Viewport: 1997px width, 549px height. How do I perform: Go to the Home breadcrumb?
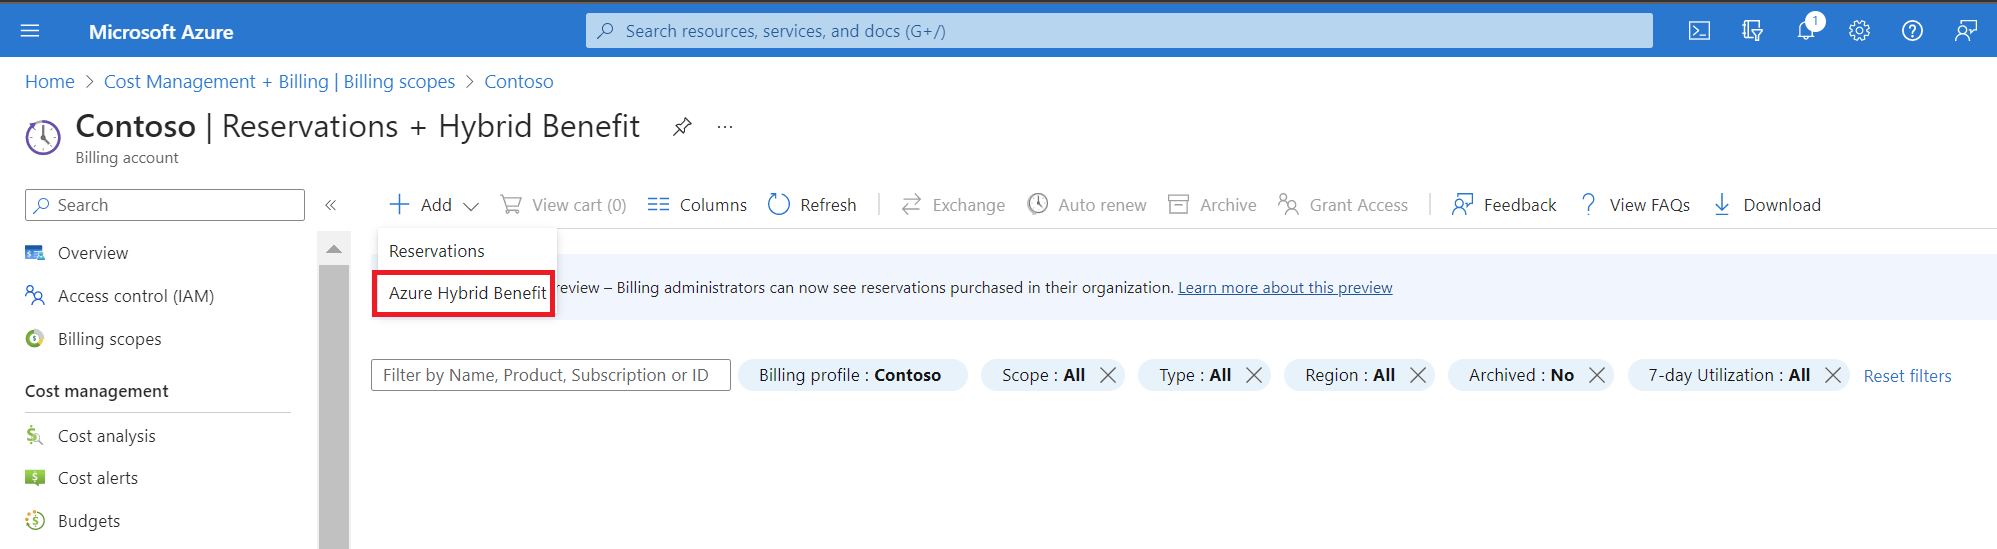point(50,82)
